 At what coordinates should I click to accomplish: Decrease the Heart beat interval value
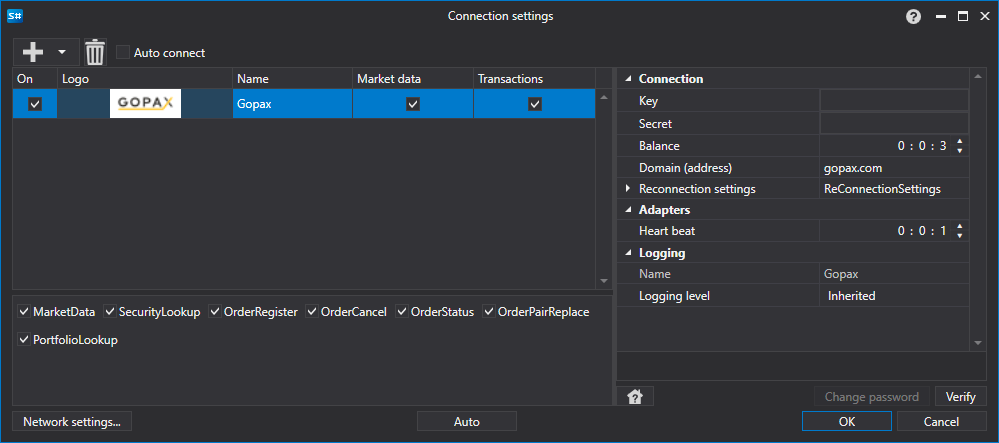coord(959,236)
